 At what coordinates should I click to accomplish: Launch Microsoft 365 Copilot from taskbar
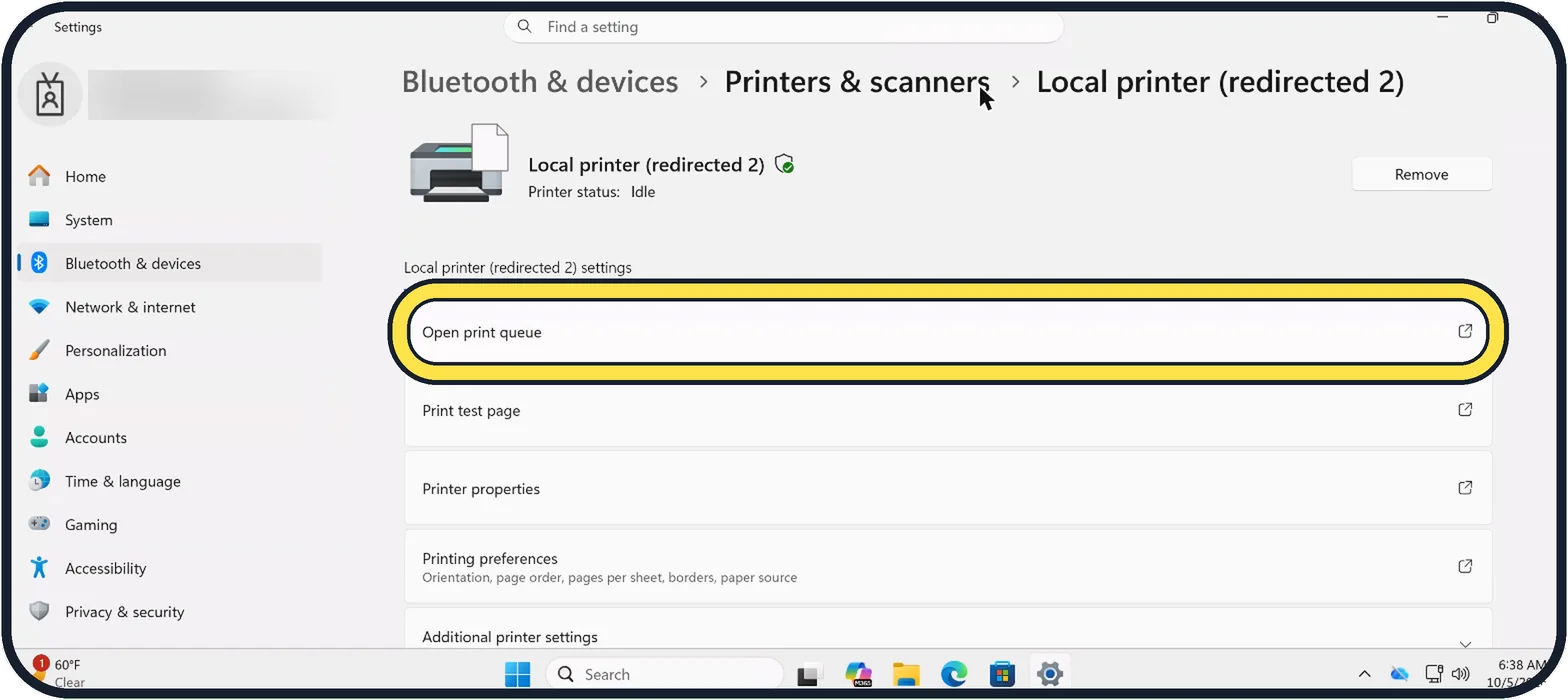coord(858,674)
